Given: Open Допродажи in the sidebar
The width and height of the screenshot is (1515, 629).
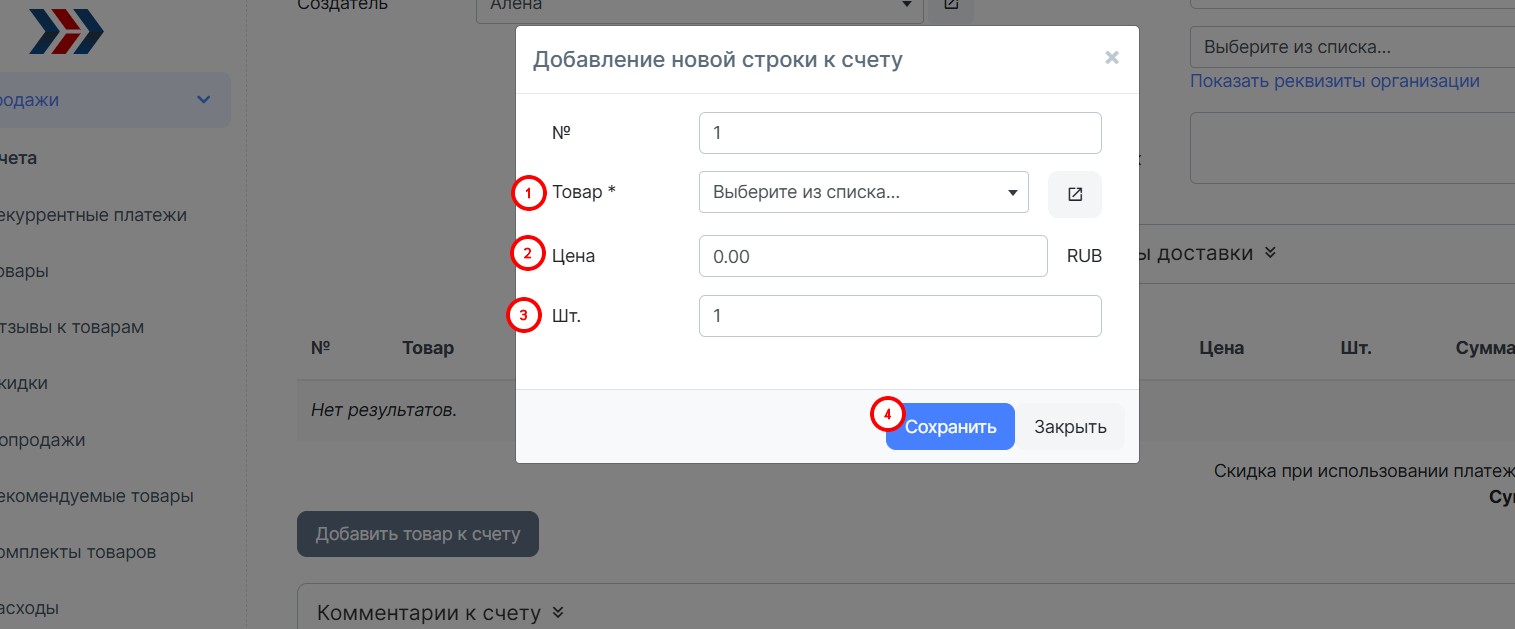Looking at the screenshot, I should pos(42,440).
